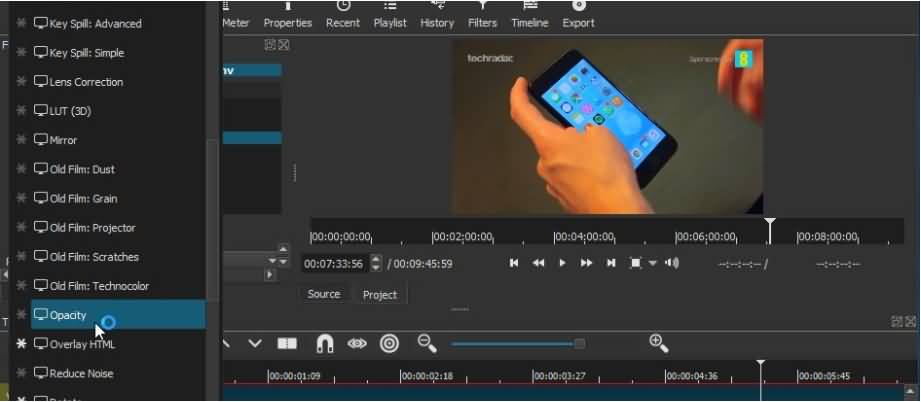
Task: Show the Timeline panel
Action: coord(530,15)
